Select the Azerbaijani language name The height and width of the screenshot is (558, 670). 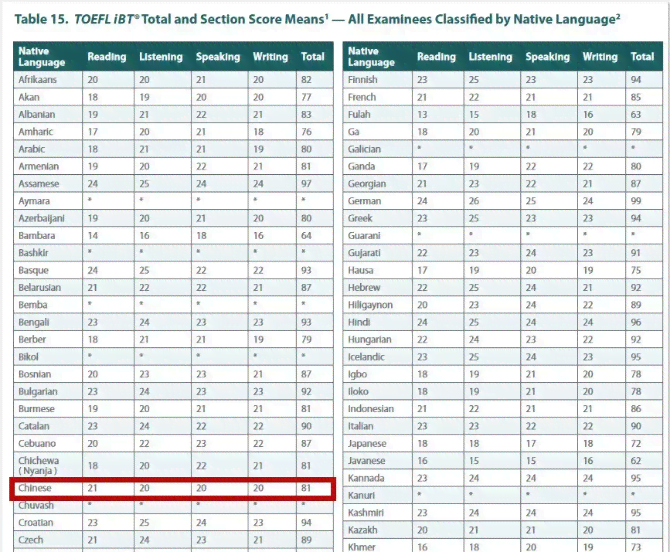[41, 218]
